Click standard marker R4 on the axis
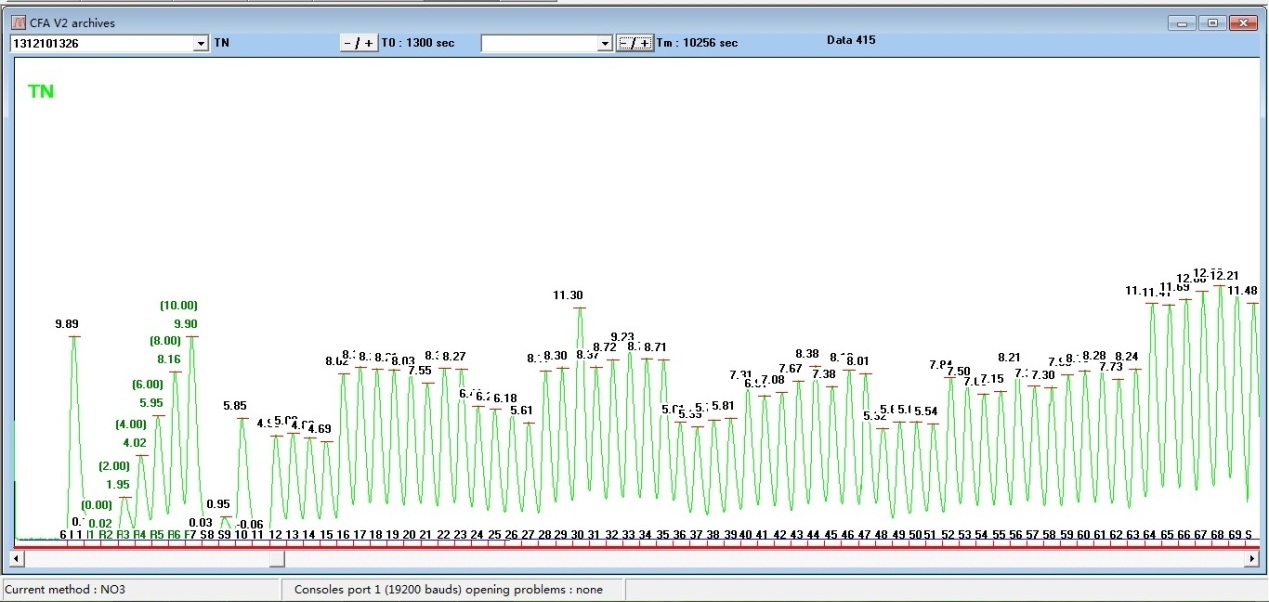This screenshot has width=1269, height=602. (140, 536)
